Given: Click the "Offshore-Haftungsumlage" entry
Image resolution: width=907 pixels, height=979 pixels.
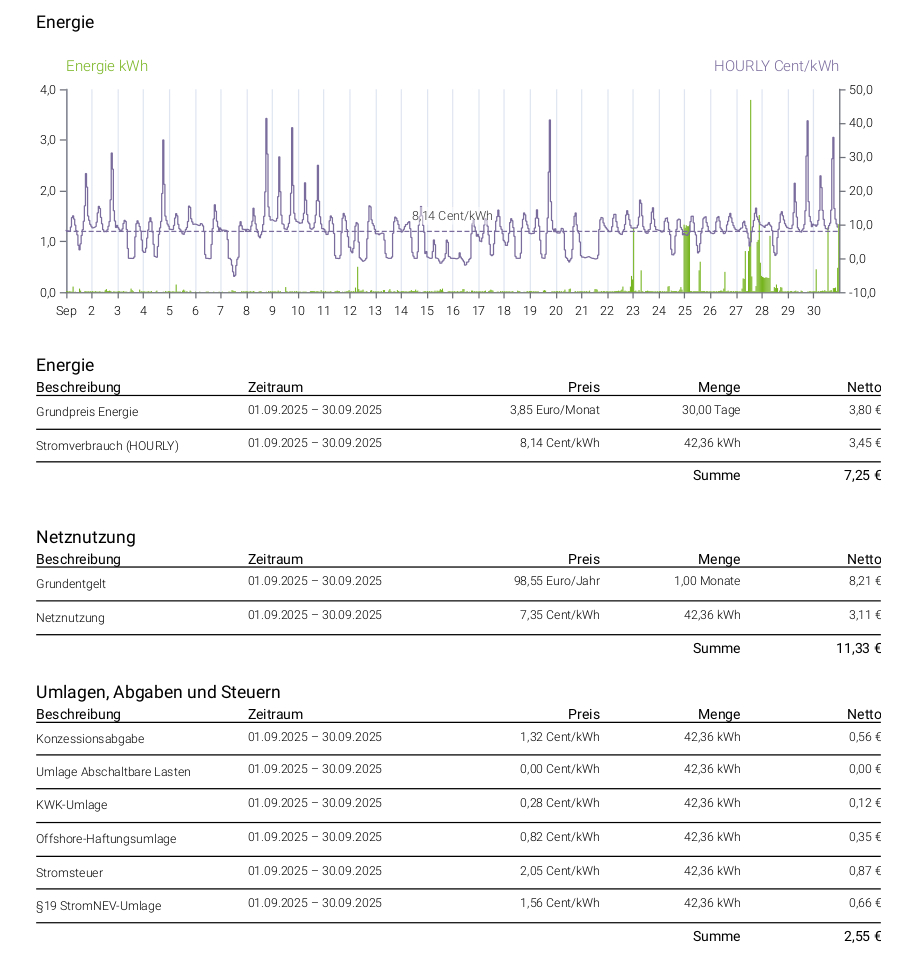Looking at the screenshot, I should 106,839.
